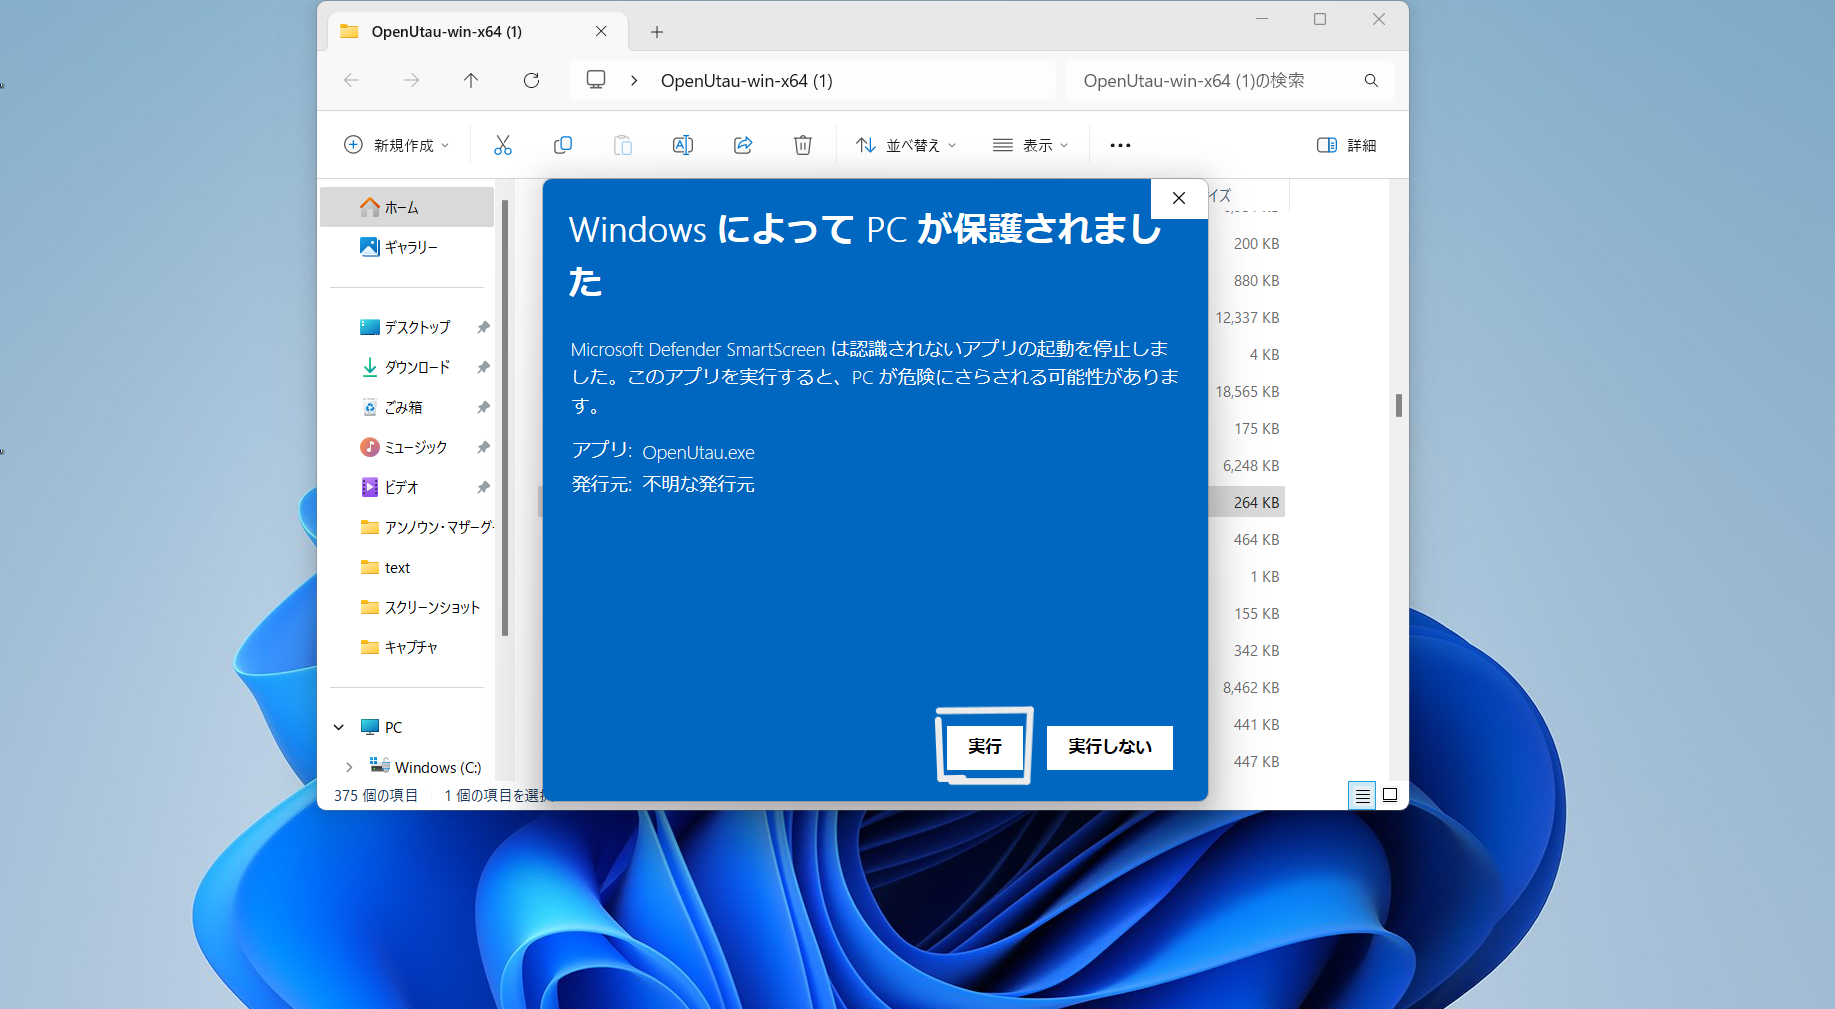Select Windows (C:) drive
The height and width of the screenshot is (1009, 1835).
425,767
